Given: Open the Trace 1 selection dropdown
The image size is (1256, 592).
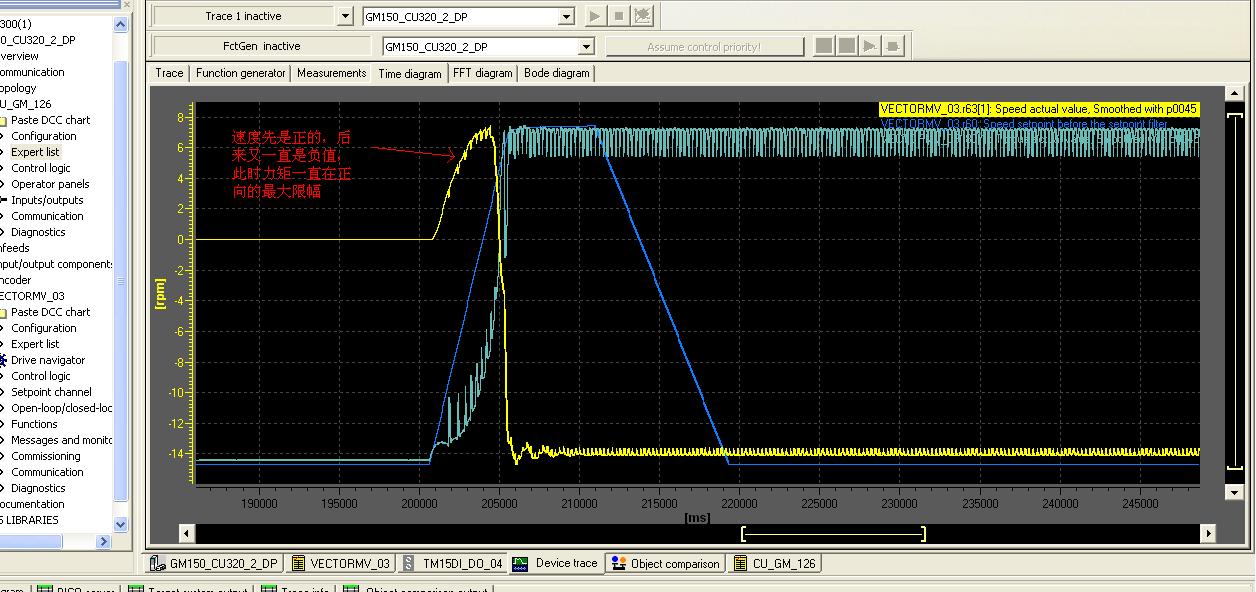Looking at the screenshot, I should pyautogui.click(x=346, y=16).
